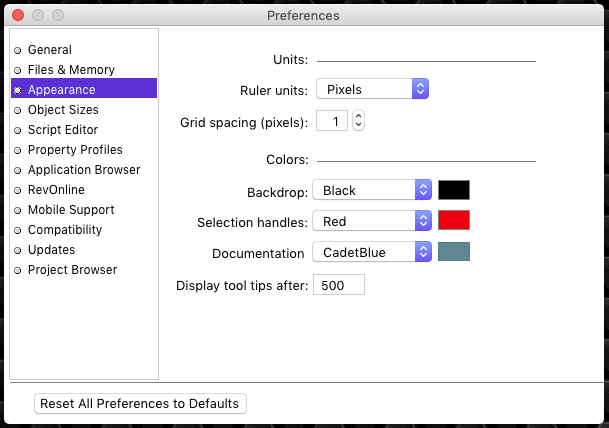609x428 pixels.
Task: Click Reset All Preferences to Defaults
Action: tap(140, 403)
